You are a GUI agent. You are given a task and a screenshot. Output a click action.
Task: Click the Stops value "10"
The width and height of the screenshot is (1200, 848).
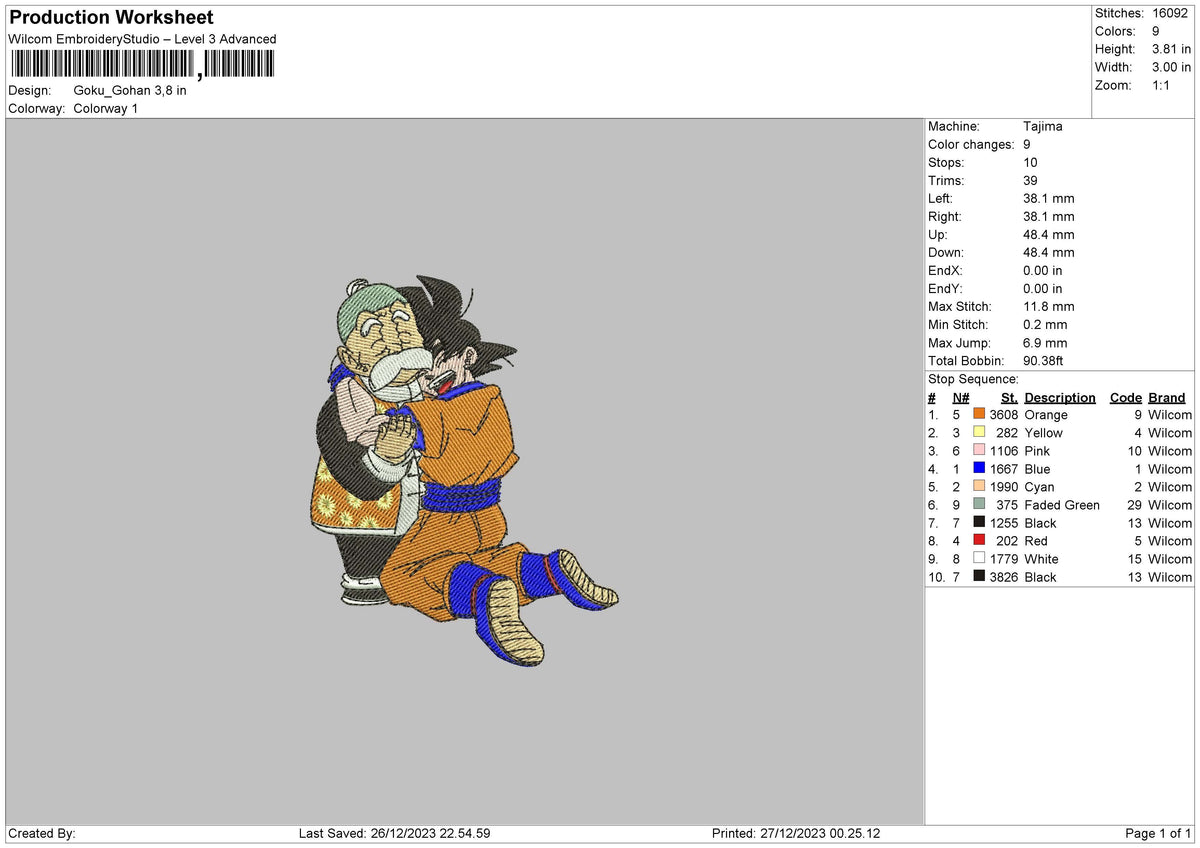click(x=1031, y=162)
